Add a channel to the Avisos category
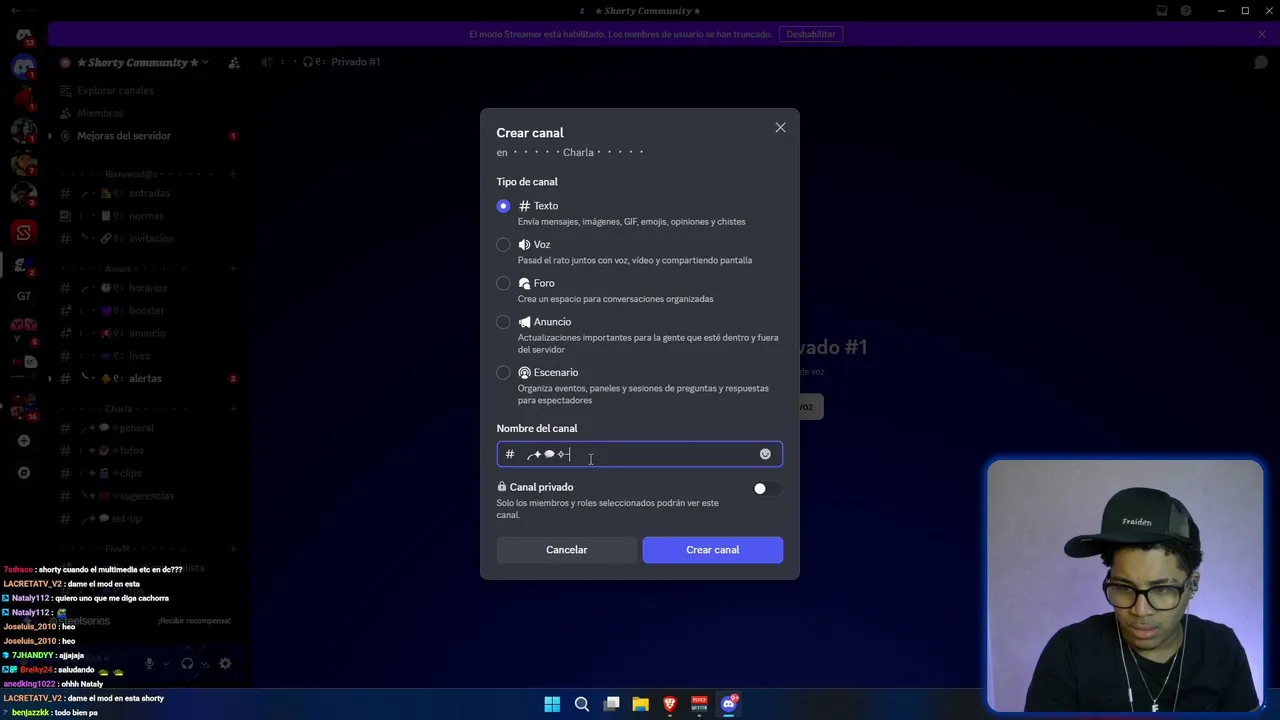The width and height of the screenshot is (1280, 720). point(233,269)
